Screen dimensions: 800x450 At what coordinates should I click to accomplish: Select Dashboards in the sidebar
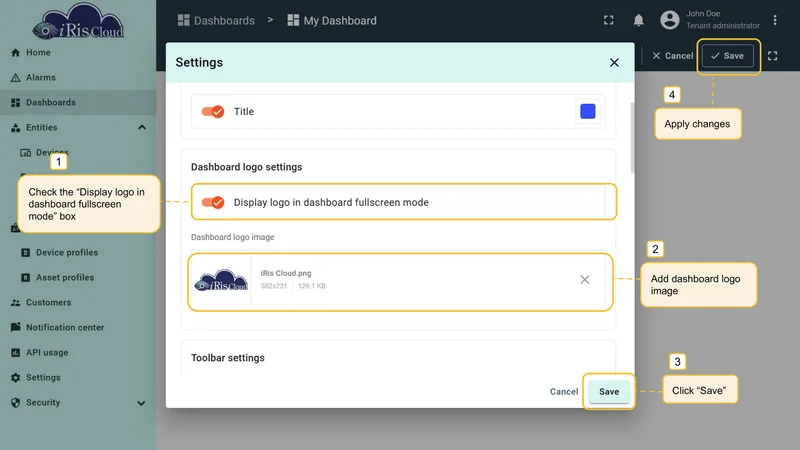[78, 103]
